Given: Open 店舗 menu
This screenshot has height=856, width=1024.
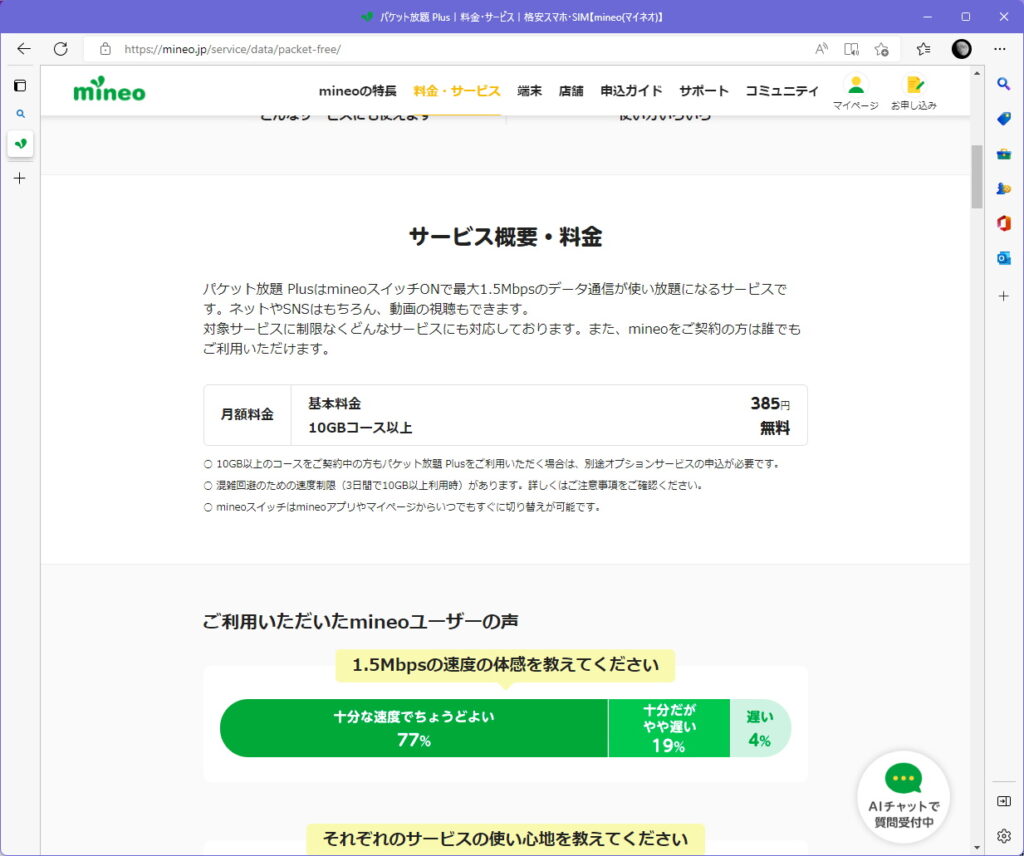Looking at the screenshot, I should tap(571, 91).
